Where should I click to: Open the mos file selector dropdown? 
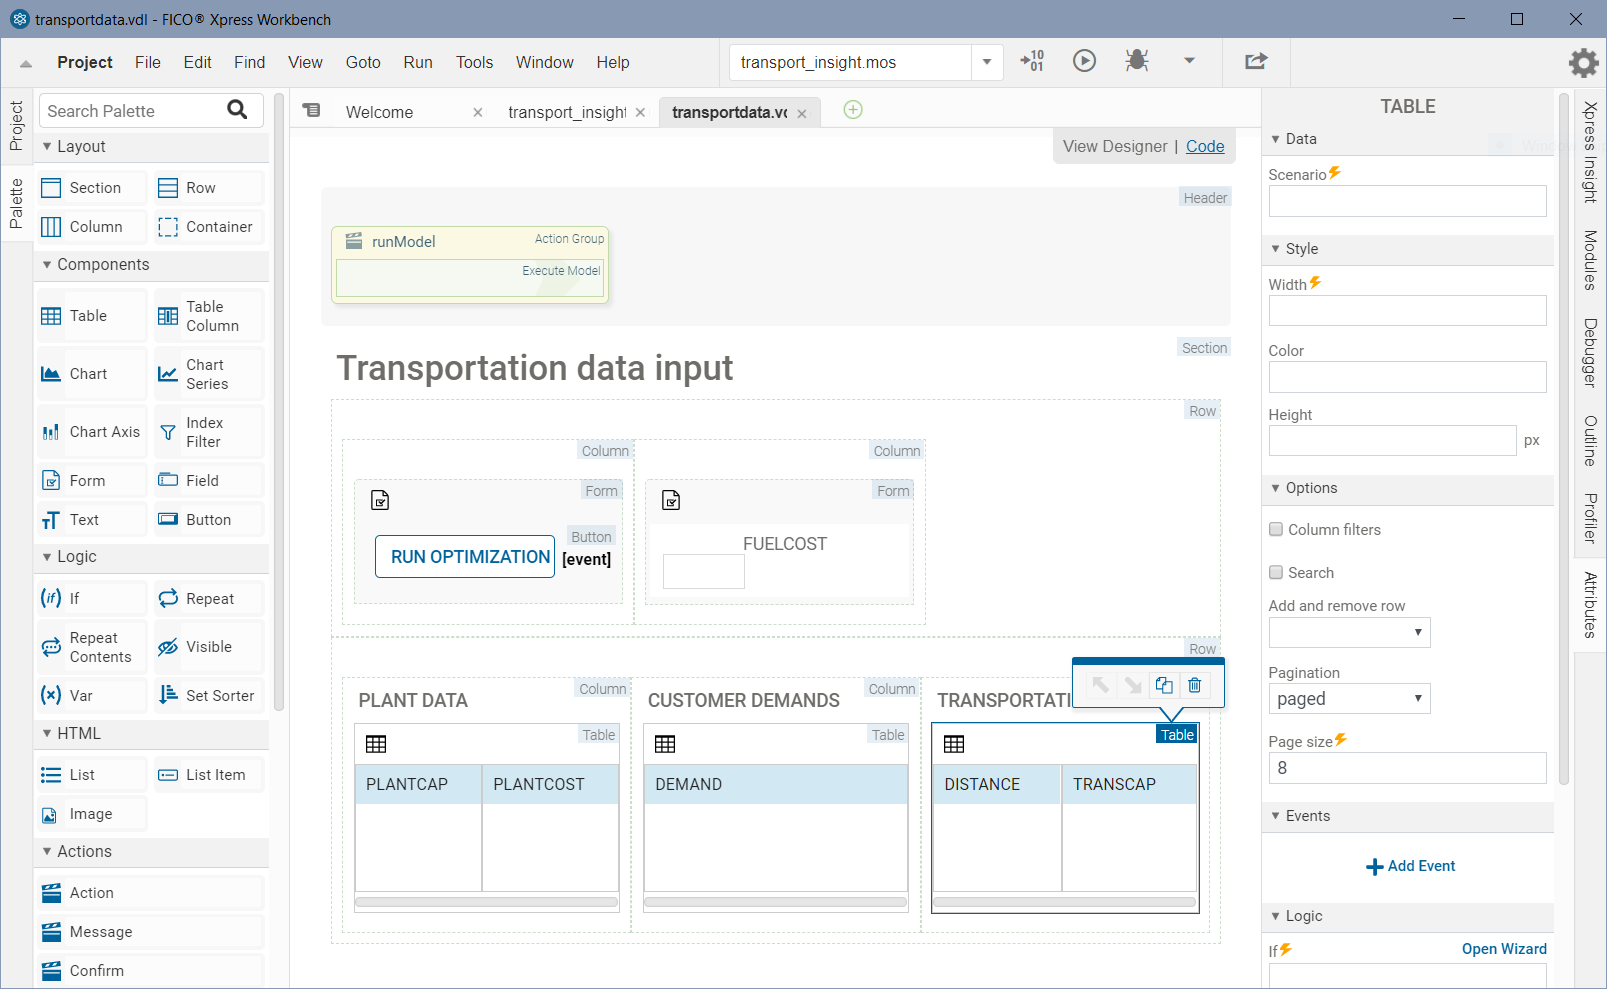click(x=986, y=61)
